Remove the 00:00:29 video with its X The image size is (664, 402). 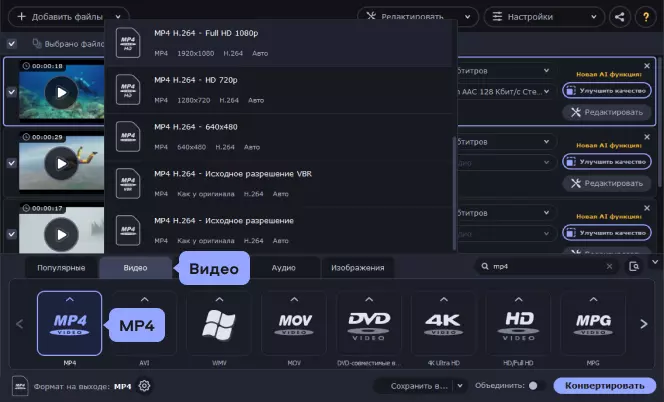[647, 137]
